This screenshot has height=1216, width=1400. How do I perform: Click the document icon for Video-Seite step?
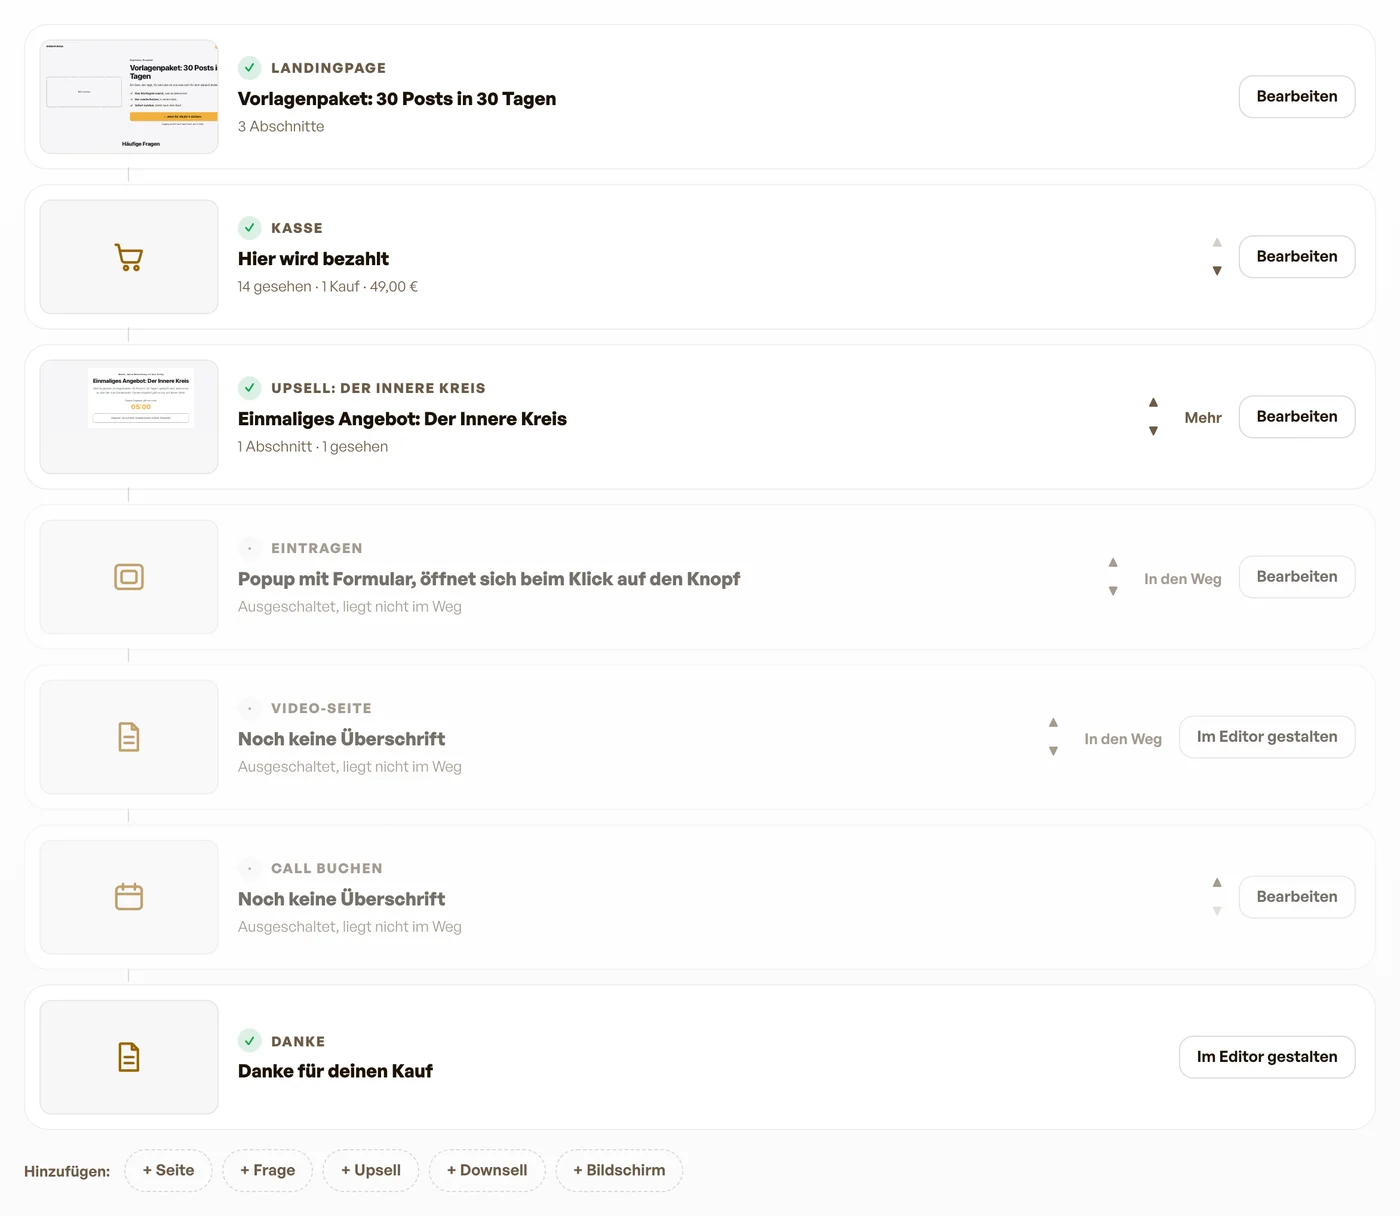(129, 737)
